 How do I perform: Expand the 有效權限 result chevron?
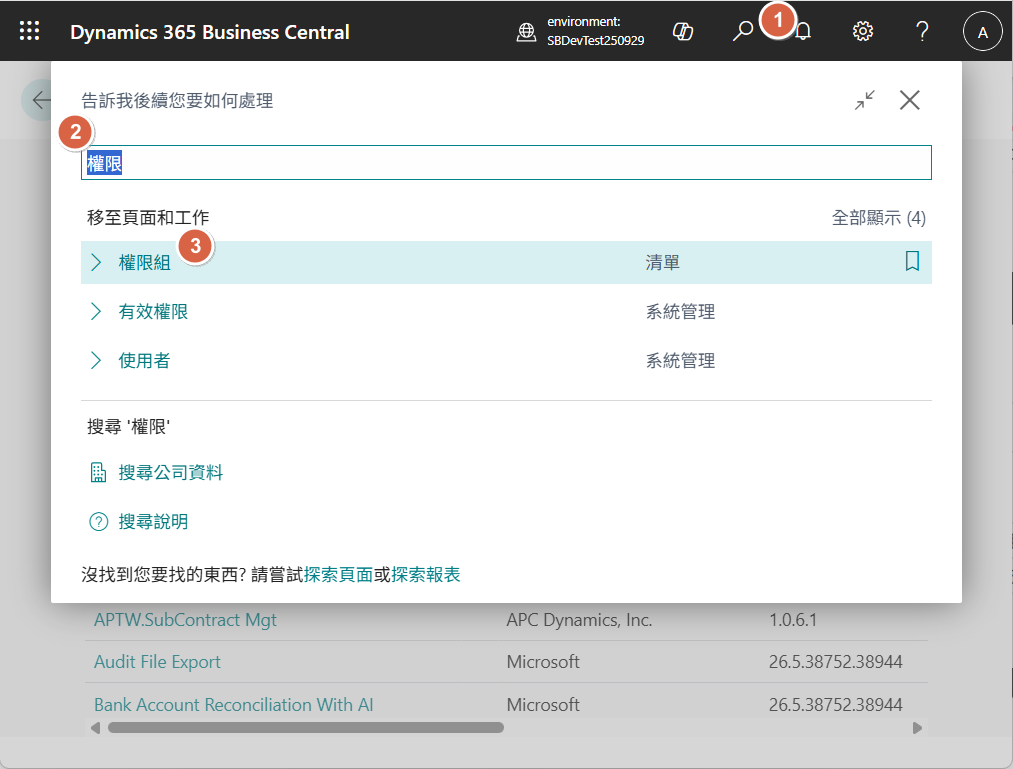pyautogui.click(x=96, y=311)
